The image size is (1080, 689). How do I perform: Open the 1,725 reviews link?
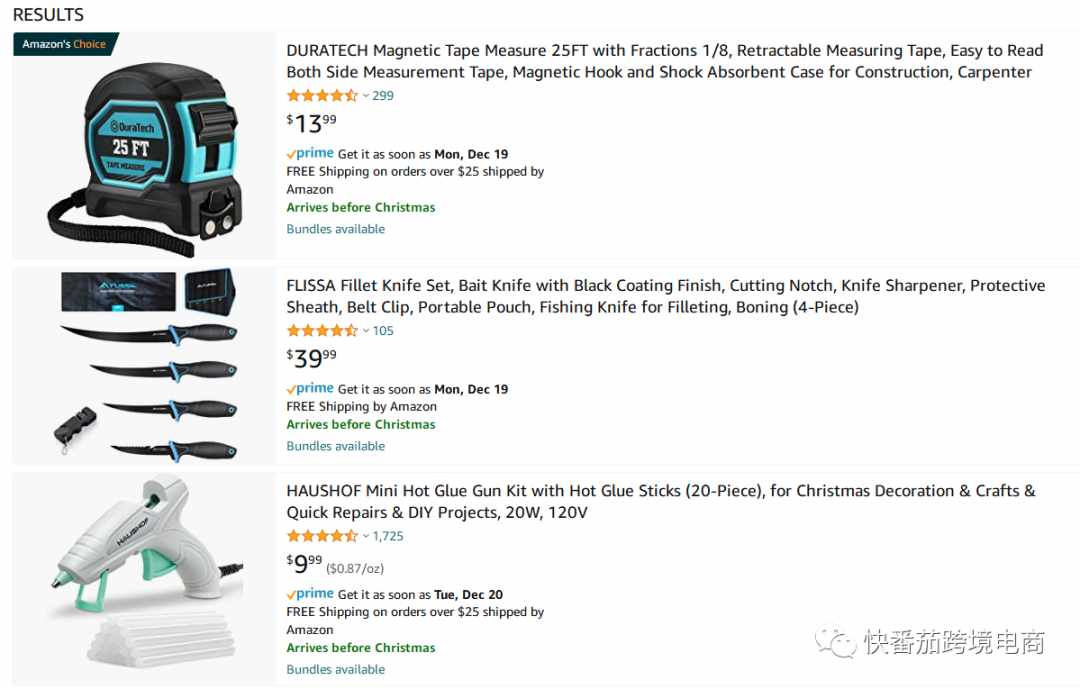coord(388,536)
